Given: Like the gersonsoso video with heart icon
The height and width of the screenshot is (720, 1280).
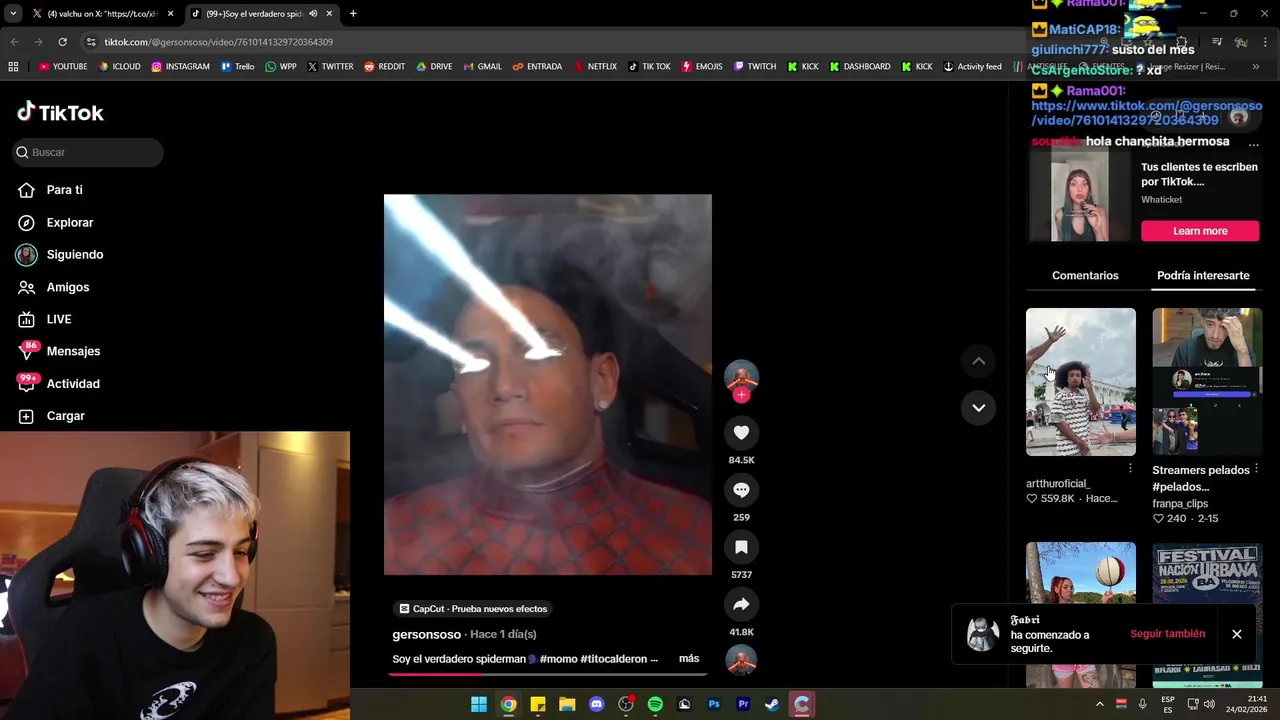Looking at the screenshot, I should [x=741, y=433].
